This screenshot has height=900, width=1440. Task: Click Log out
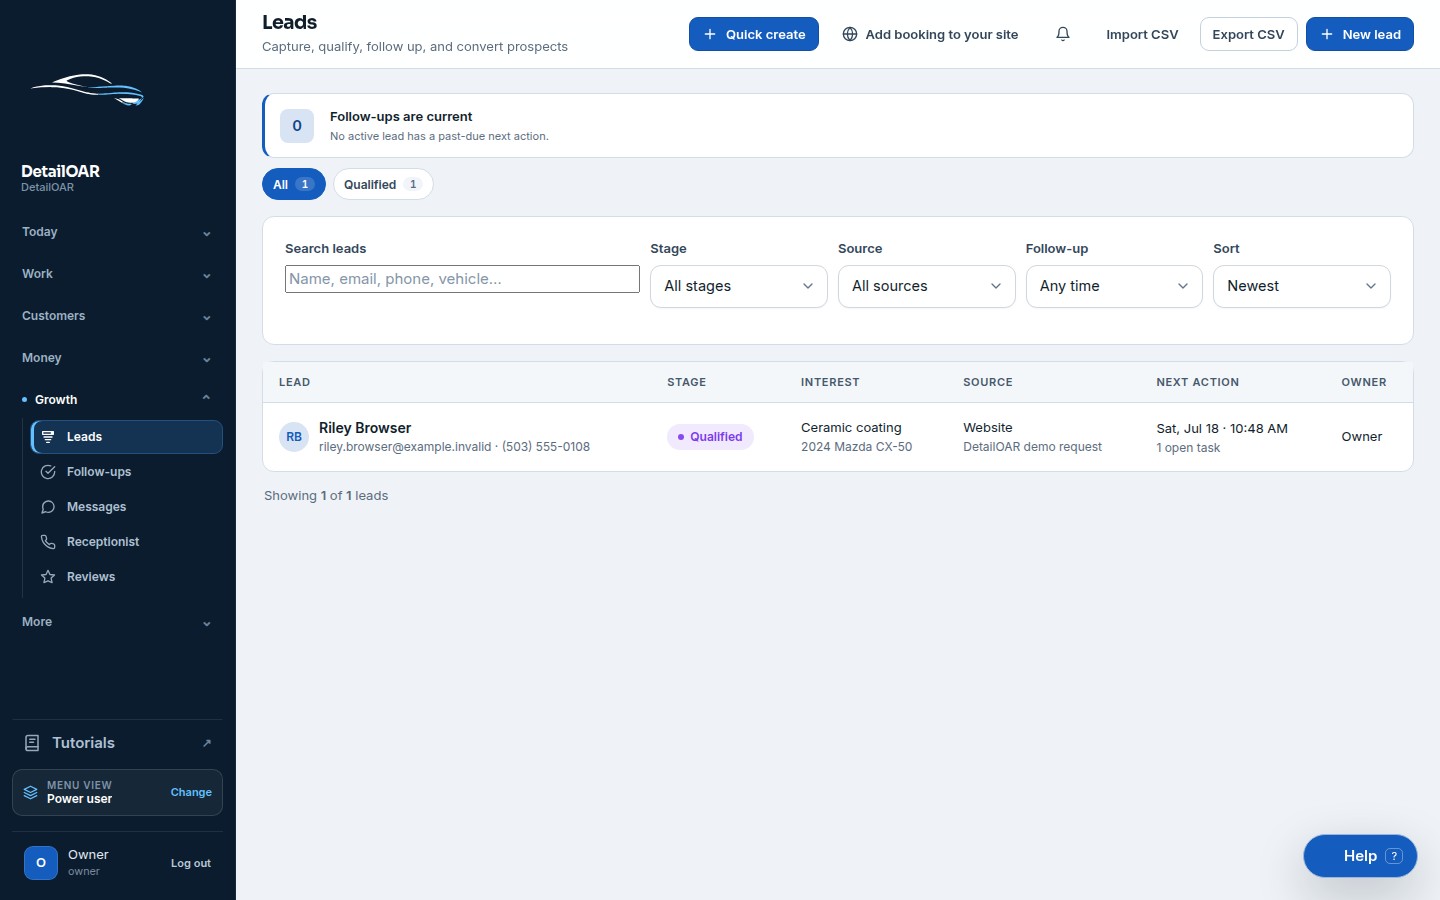(x=191, y=863)
